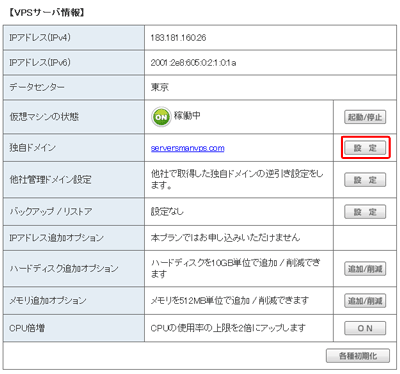Click the 設定なし backup value
Screen dimensions: 400x374
(167, 212)
